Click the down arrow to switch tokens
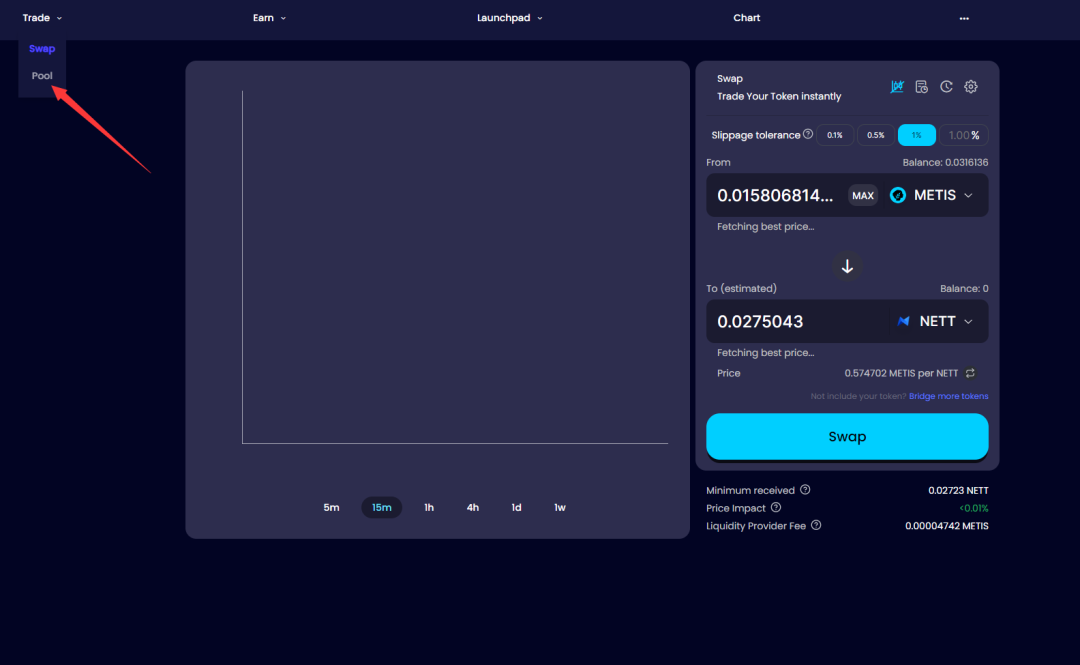The width and height of the screenshot is (1080, 665). pyautogui.click(x=847, y=267)
